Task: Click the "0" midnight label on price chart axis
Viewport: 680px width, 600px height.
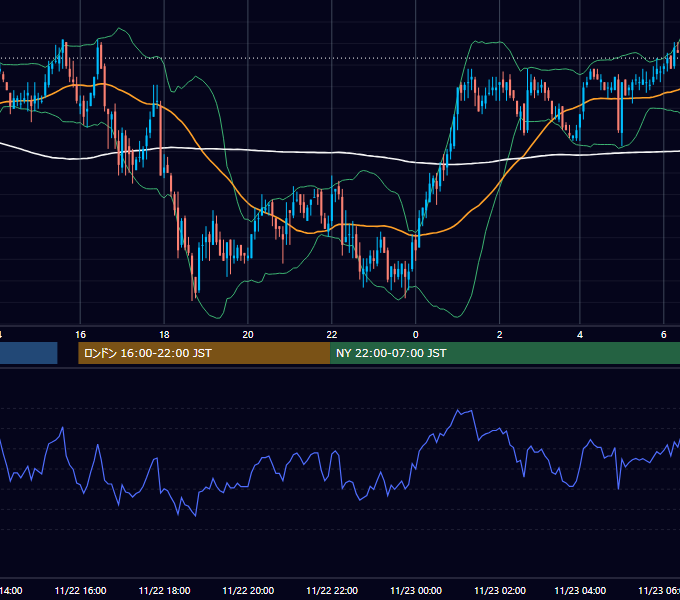Action: pos(415,335)
